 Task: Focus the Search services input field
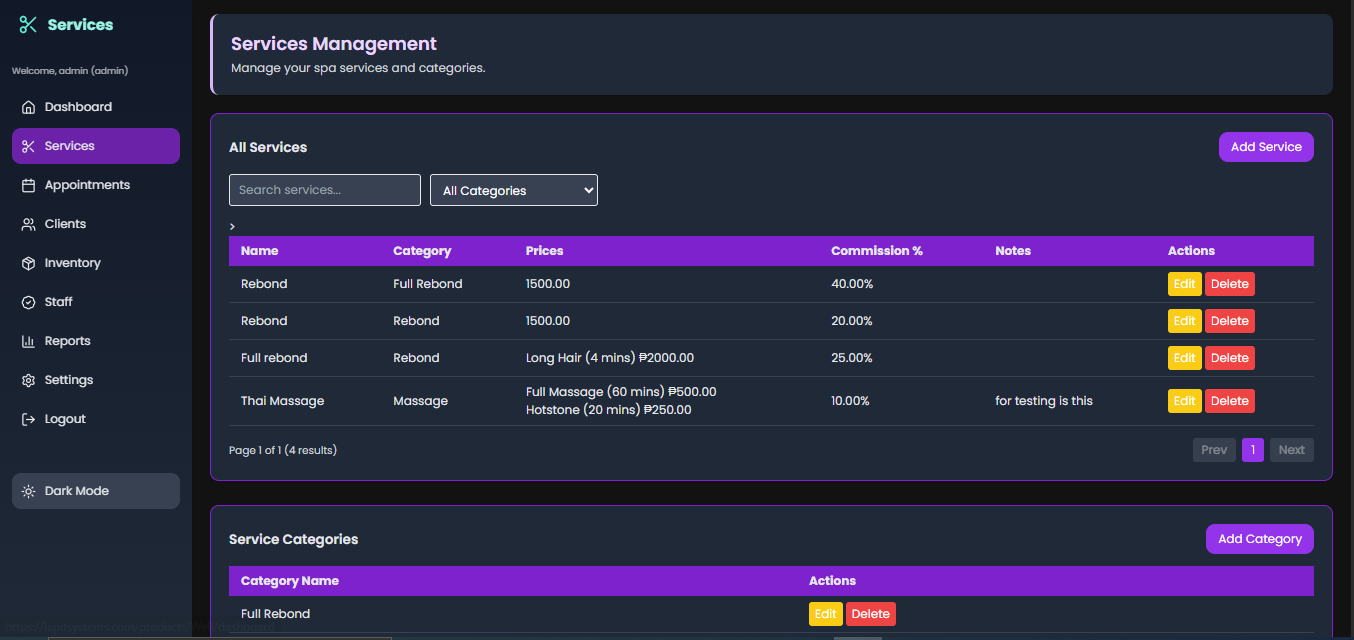pos(324,190)
